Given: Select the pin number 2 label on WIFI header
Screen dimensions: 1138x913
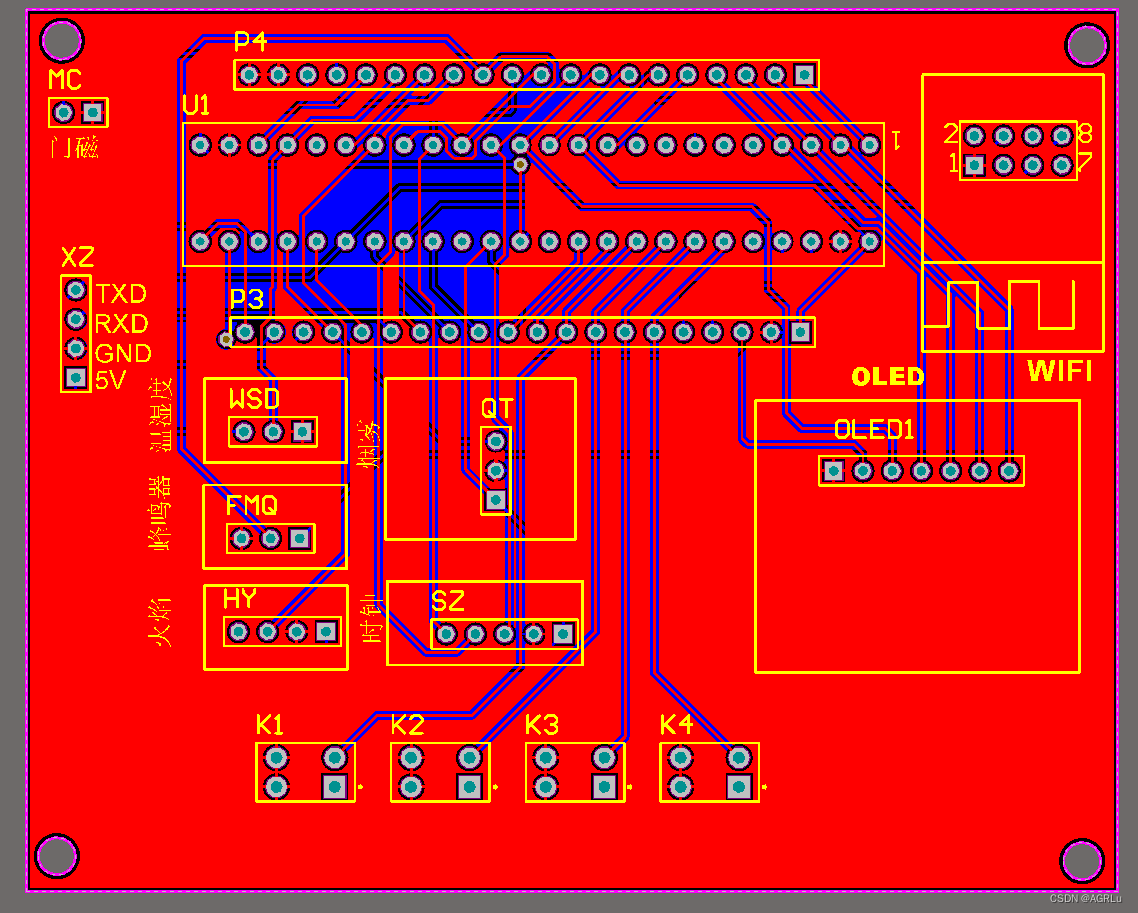Looking at the screenshot, I should click(x=951, y=134).
